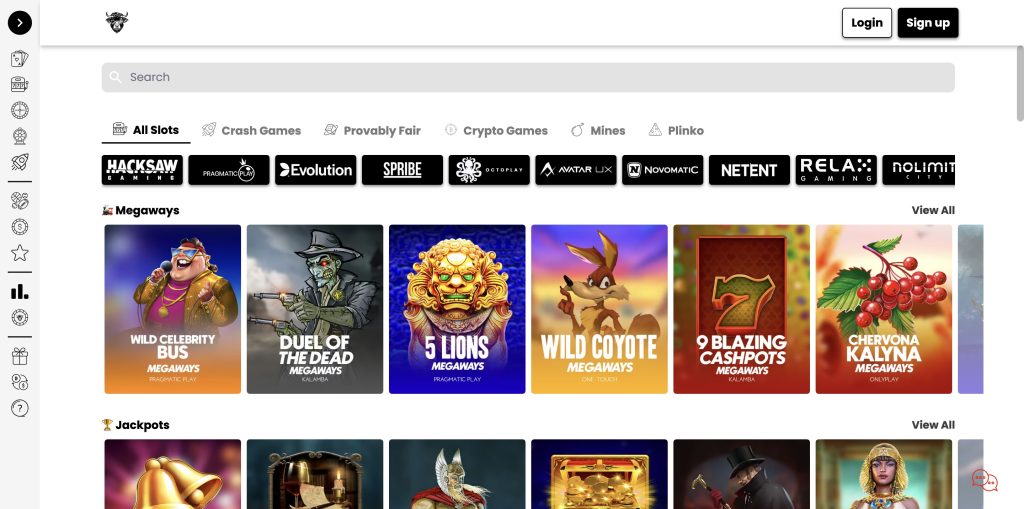Open 9 Blazing Cashpots Megaways game
The width and height of the screenshot is (1024, 509).
[741, 309]
